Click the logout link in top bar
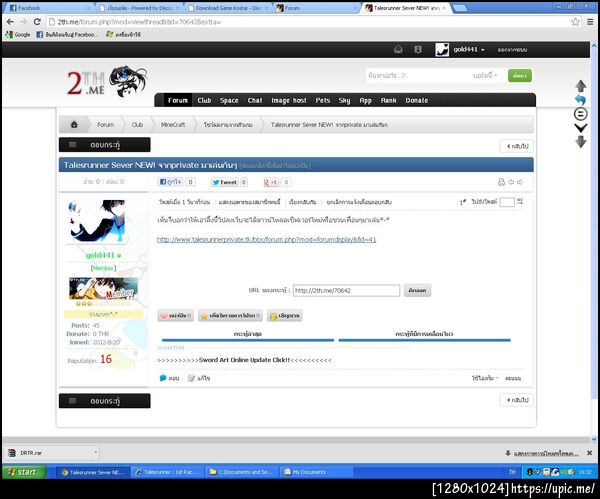Image resolution: width=600 pixels, height=499 pixels. point(512,50)
